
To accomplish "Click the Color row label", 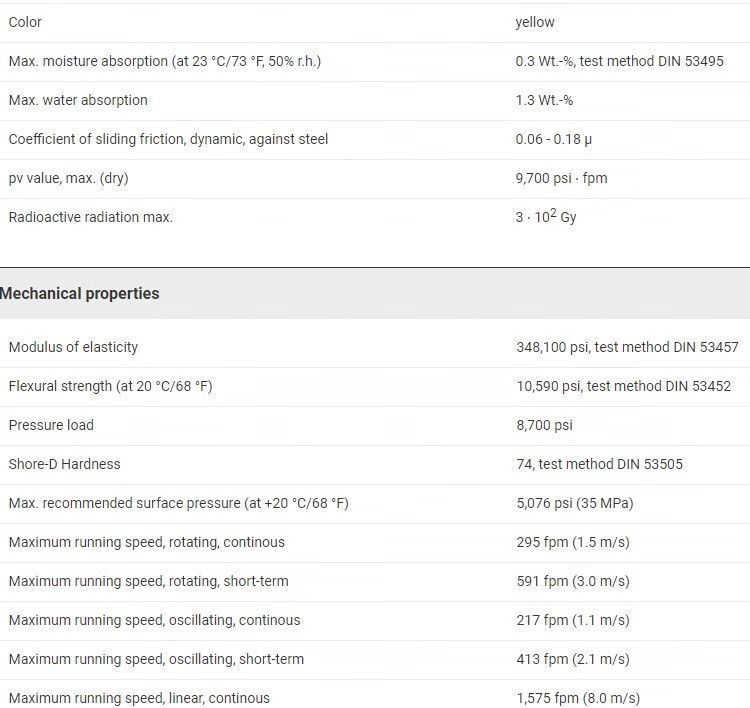I will click(x=25, y=22).
